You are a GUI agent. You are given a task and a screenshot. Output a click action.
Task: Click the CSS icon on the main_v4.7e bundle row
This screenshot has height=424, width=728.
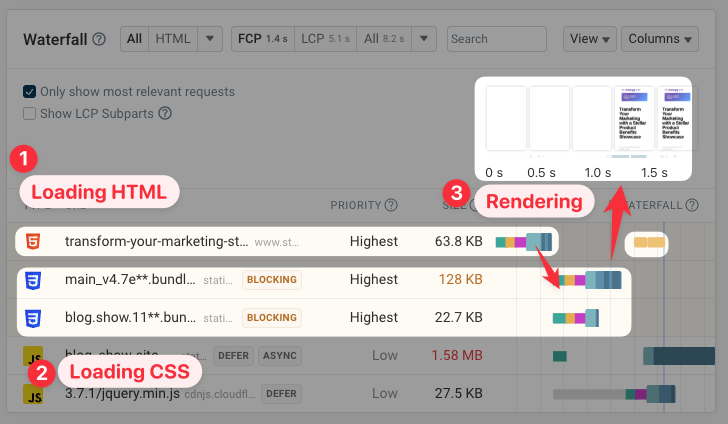(x=33, y=280)
